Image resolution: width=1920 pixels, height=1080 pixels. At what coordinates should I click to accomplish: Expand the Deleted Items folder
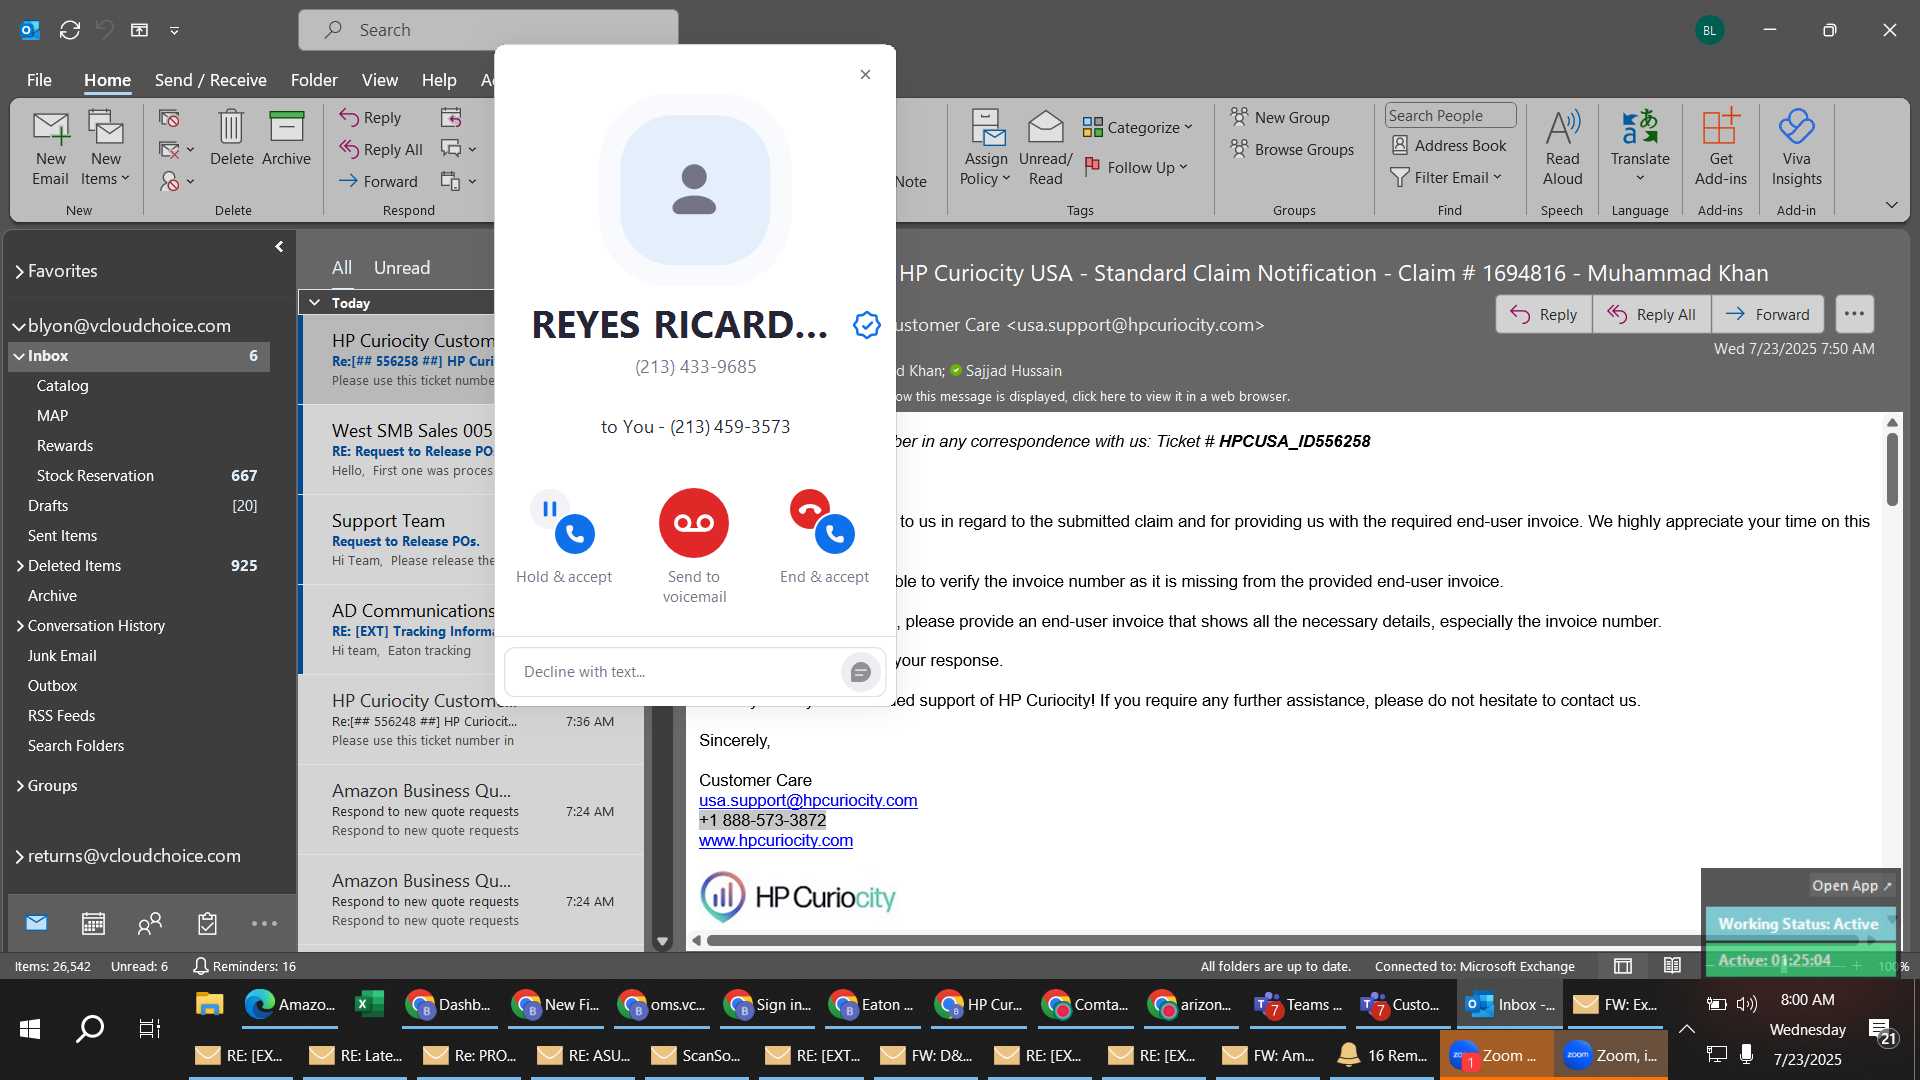click(x=19, y=566)
